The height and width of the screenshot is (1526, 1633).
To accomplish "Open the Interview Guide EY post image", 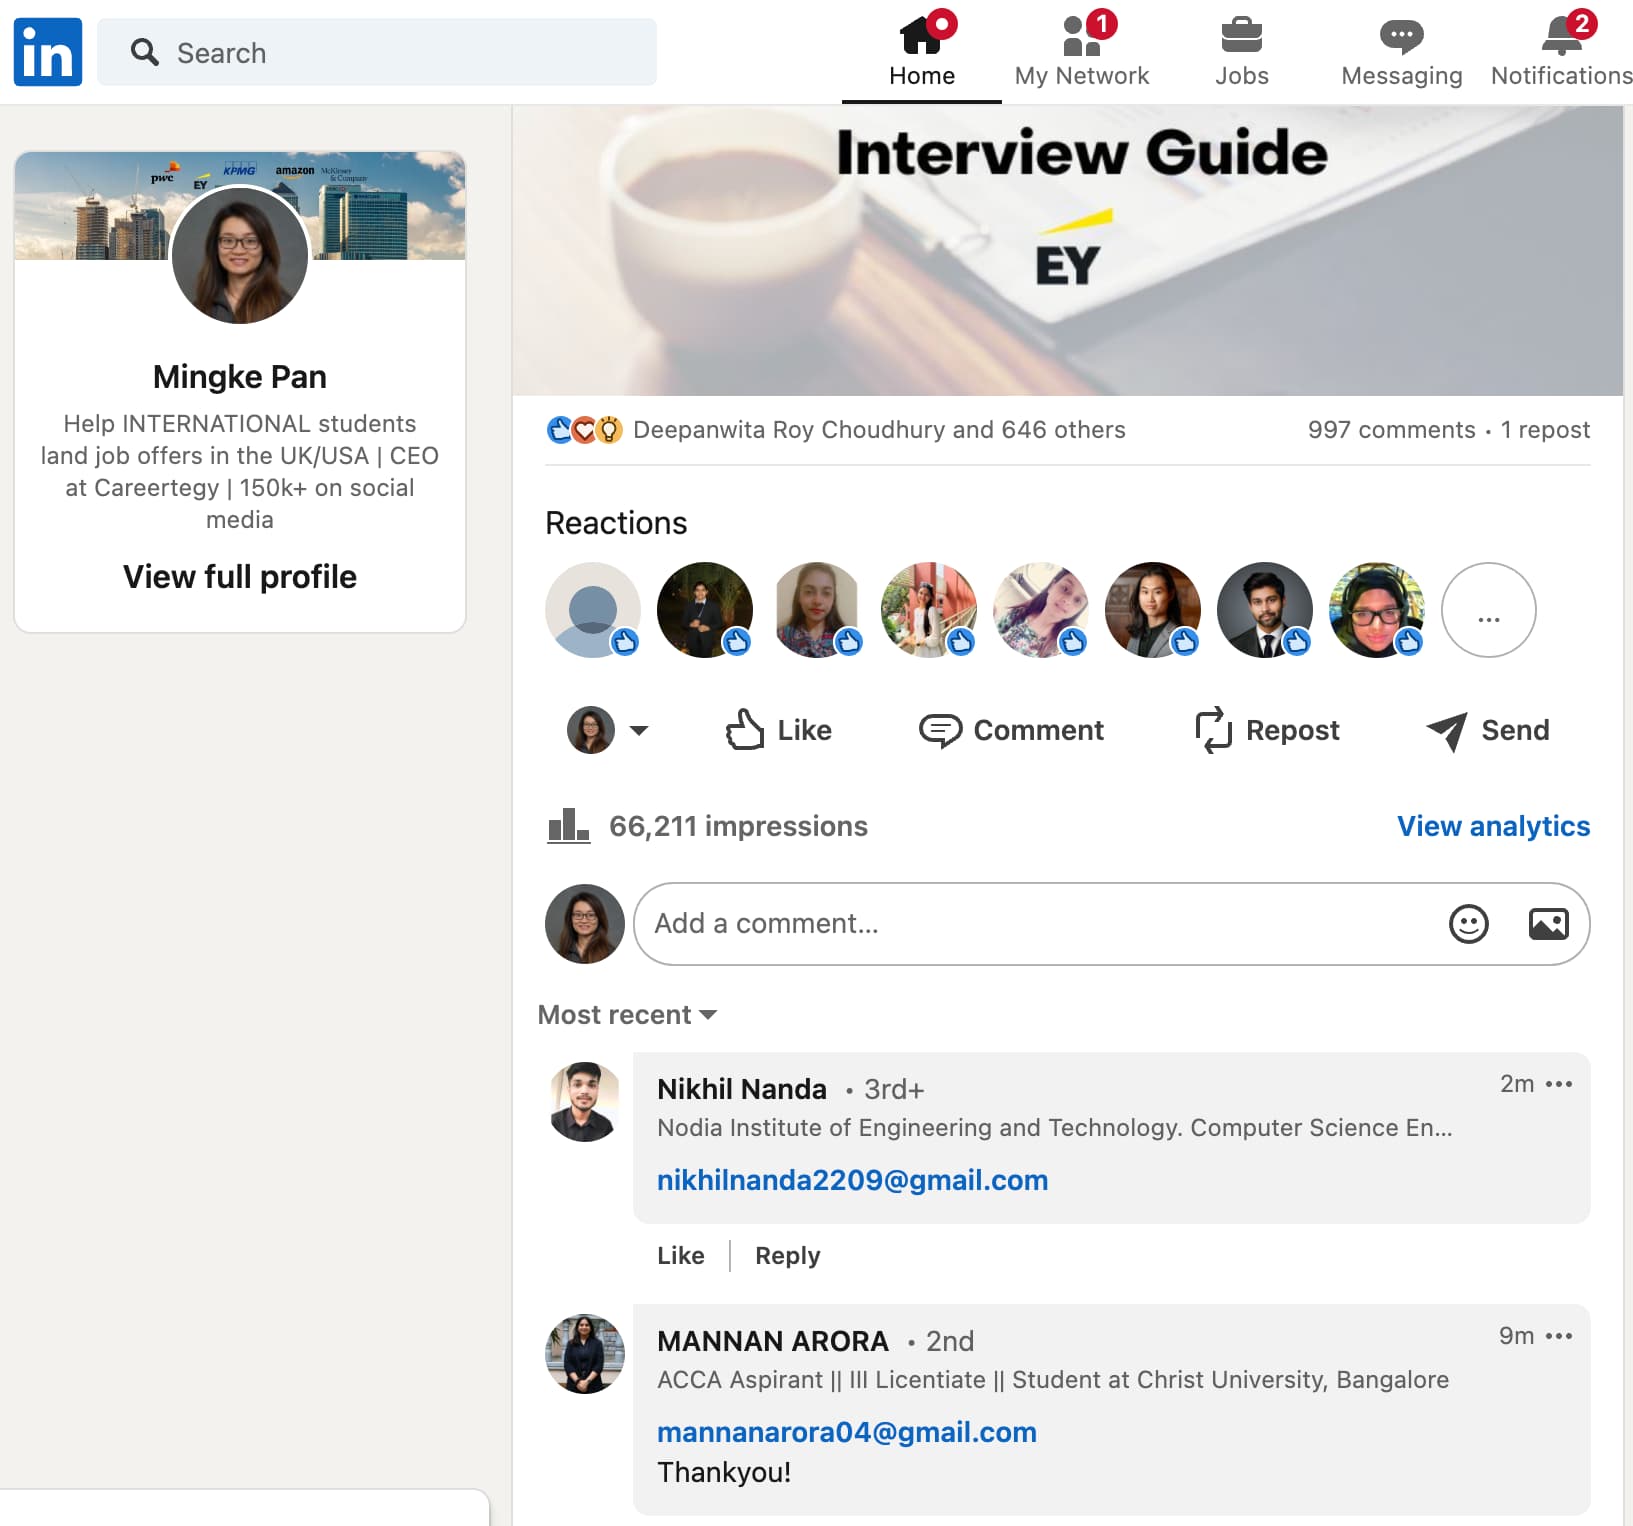I will (x=1068, y=250).
